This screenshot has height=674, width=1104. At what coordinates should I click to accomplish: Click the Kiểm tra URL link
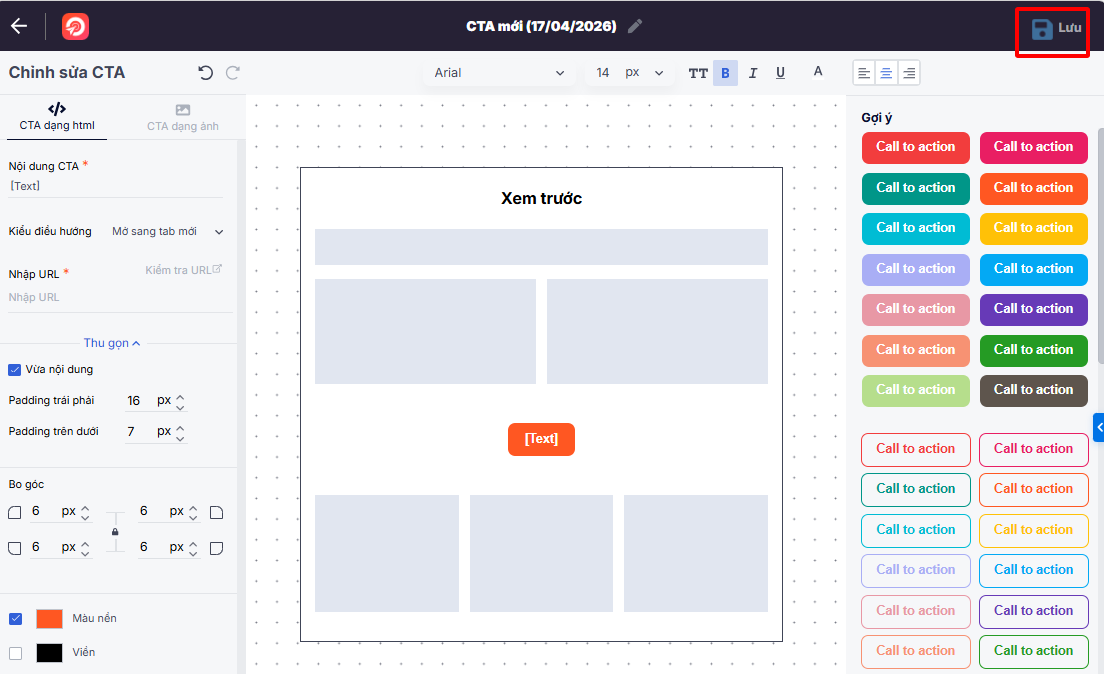[183, 270]
